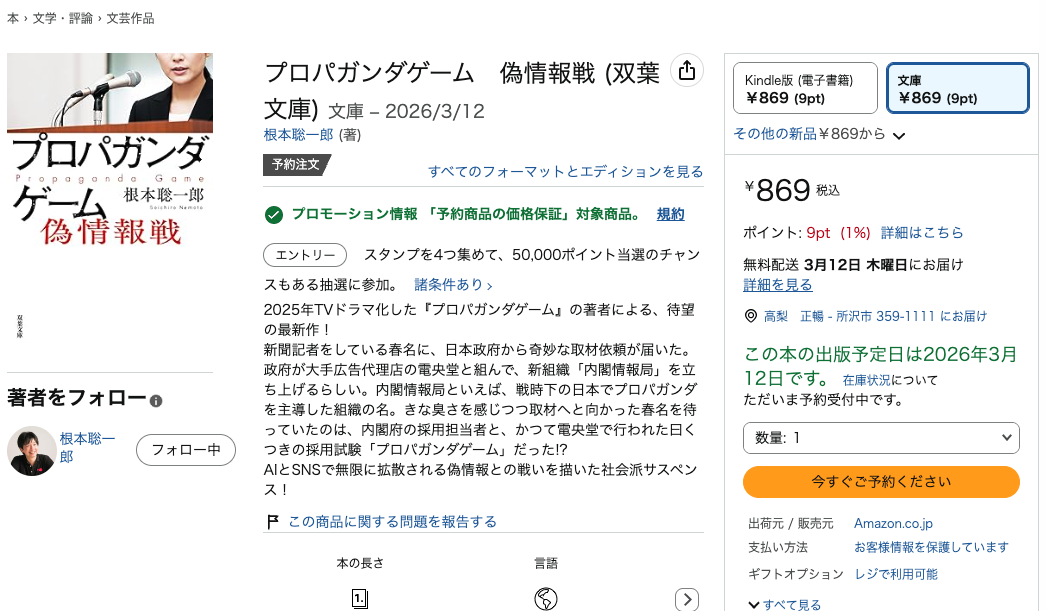This screenshot has width=1047, height=611.
Task: Click the book length page icon
Action: [x=360, y=599]
